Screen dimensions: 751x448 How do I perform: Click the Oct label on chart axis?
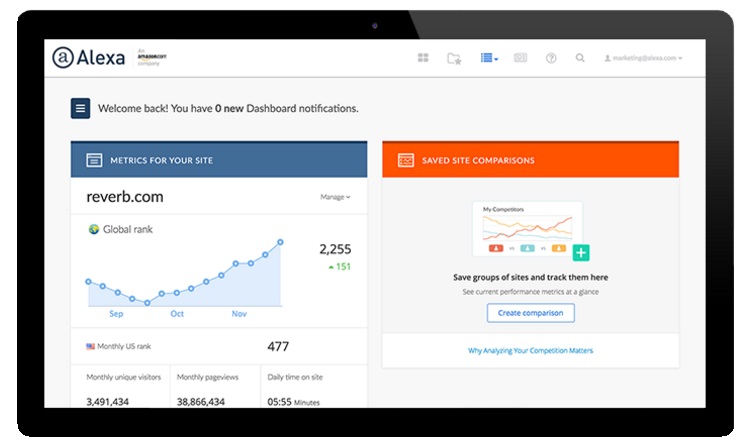pyautogui.click(x=177, y=314)
